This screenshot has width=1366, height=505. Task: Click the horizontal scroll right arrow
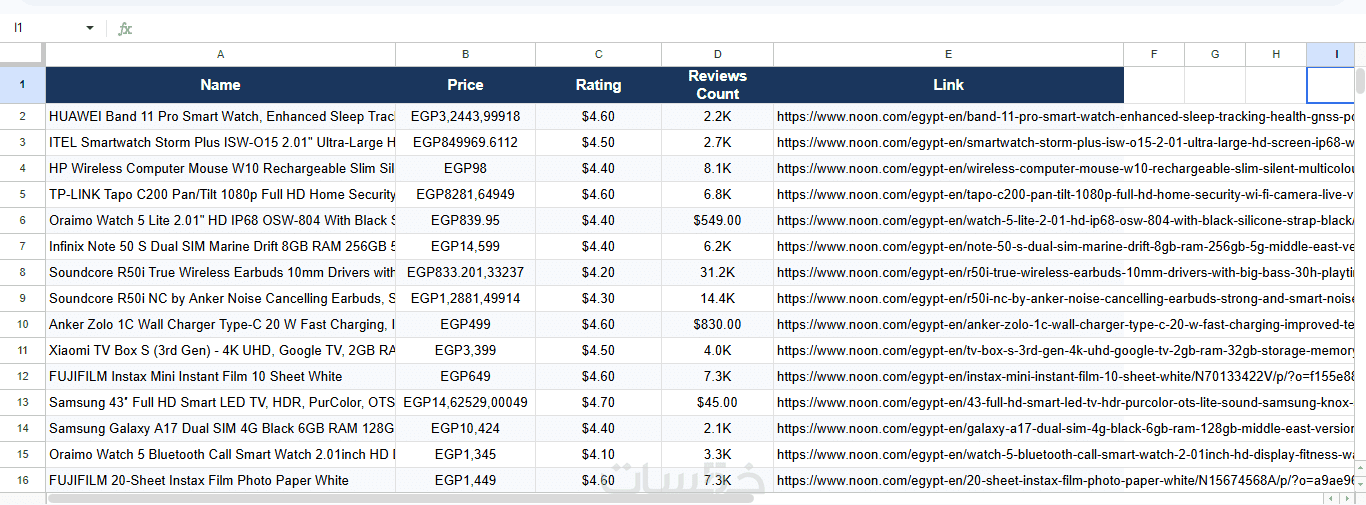tap(1348, 498)
